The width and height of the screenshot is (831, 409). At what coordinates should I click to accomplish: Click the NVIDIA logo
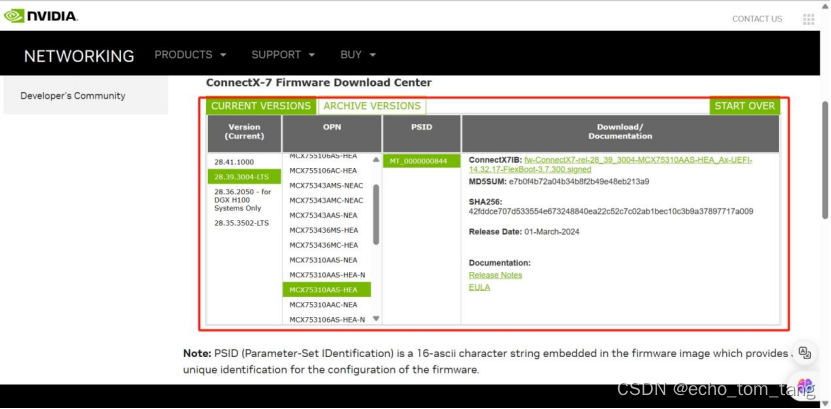tap(41, 16)
